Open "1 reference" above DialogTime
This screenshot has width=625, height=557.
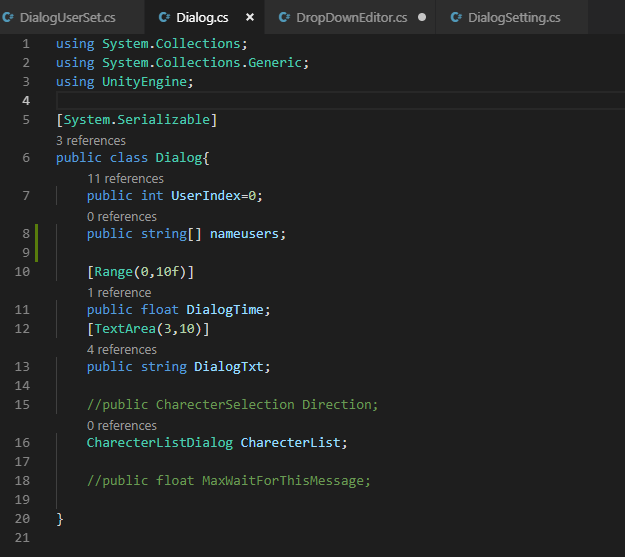click(x=119, y=293)
